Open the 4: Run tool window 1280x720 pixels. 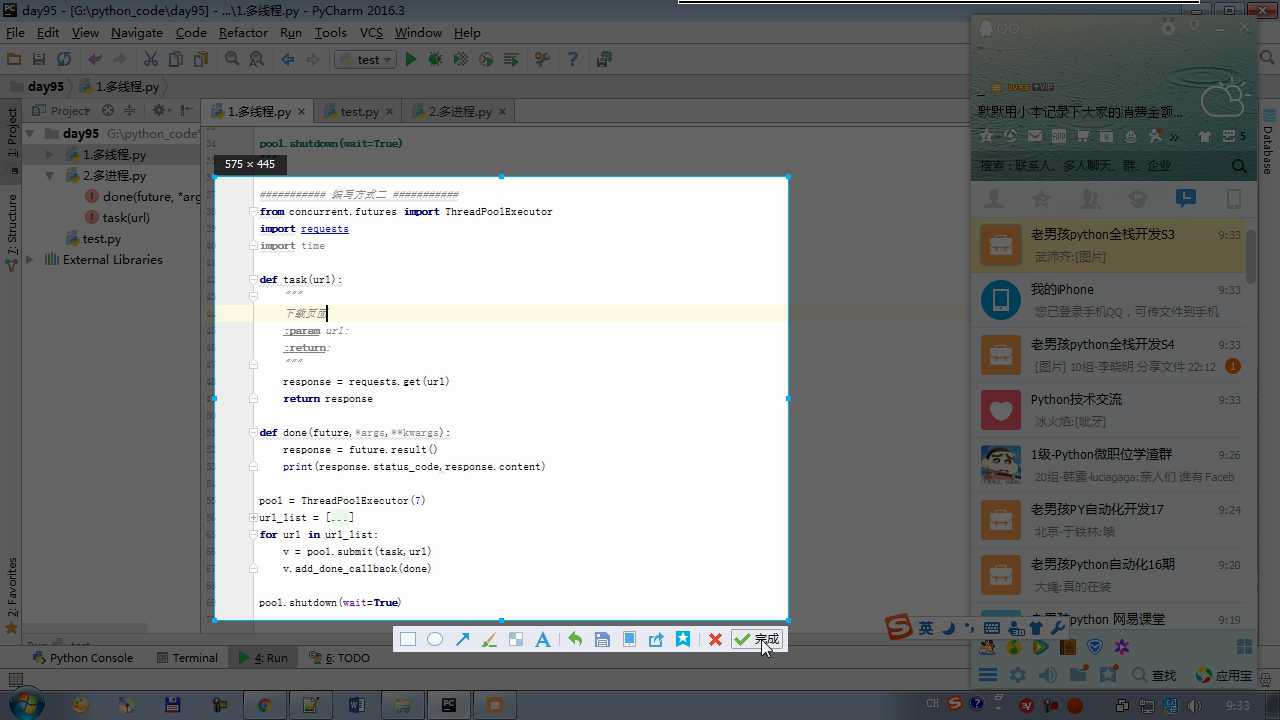pos(263,658)
